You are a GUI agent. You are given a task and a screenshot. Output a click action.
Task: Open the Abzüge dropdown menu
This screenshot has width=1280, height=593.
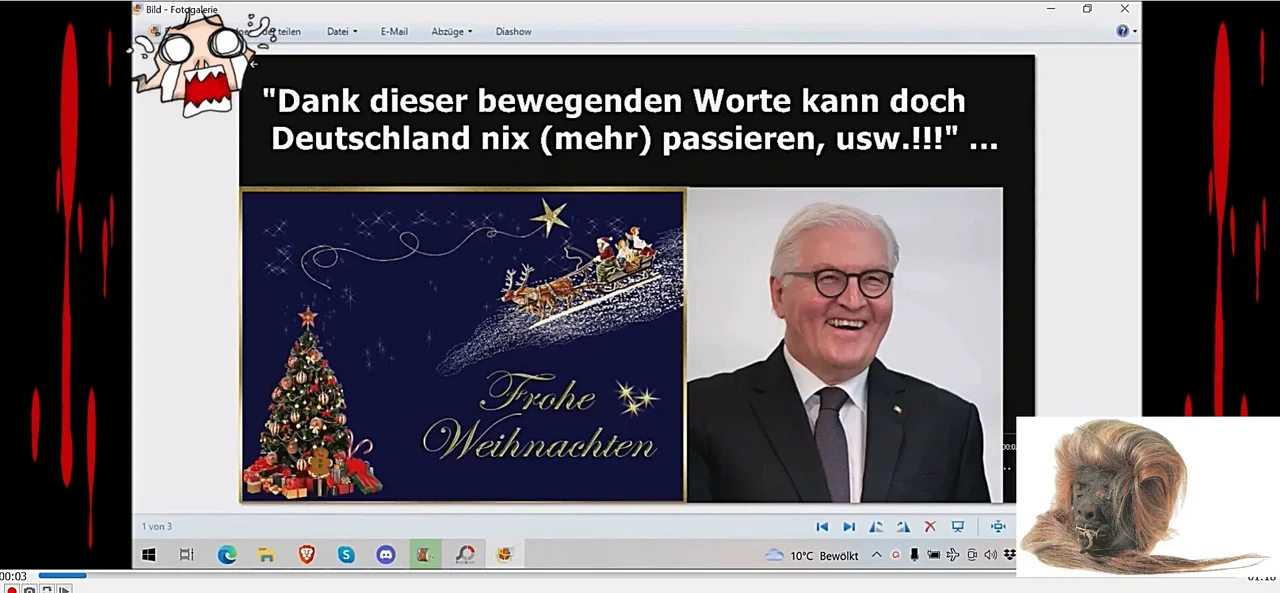tap(452, 32)
